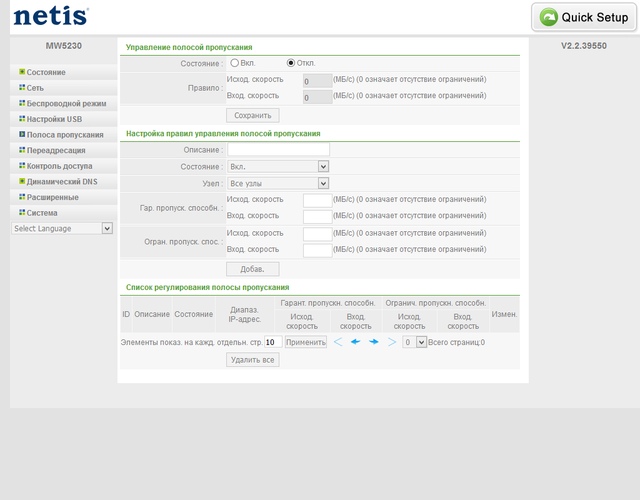Open Расширенные settings
Viewport: 640px width, 500px height.
tap(53, 197)
